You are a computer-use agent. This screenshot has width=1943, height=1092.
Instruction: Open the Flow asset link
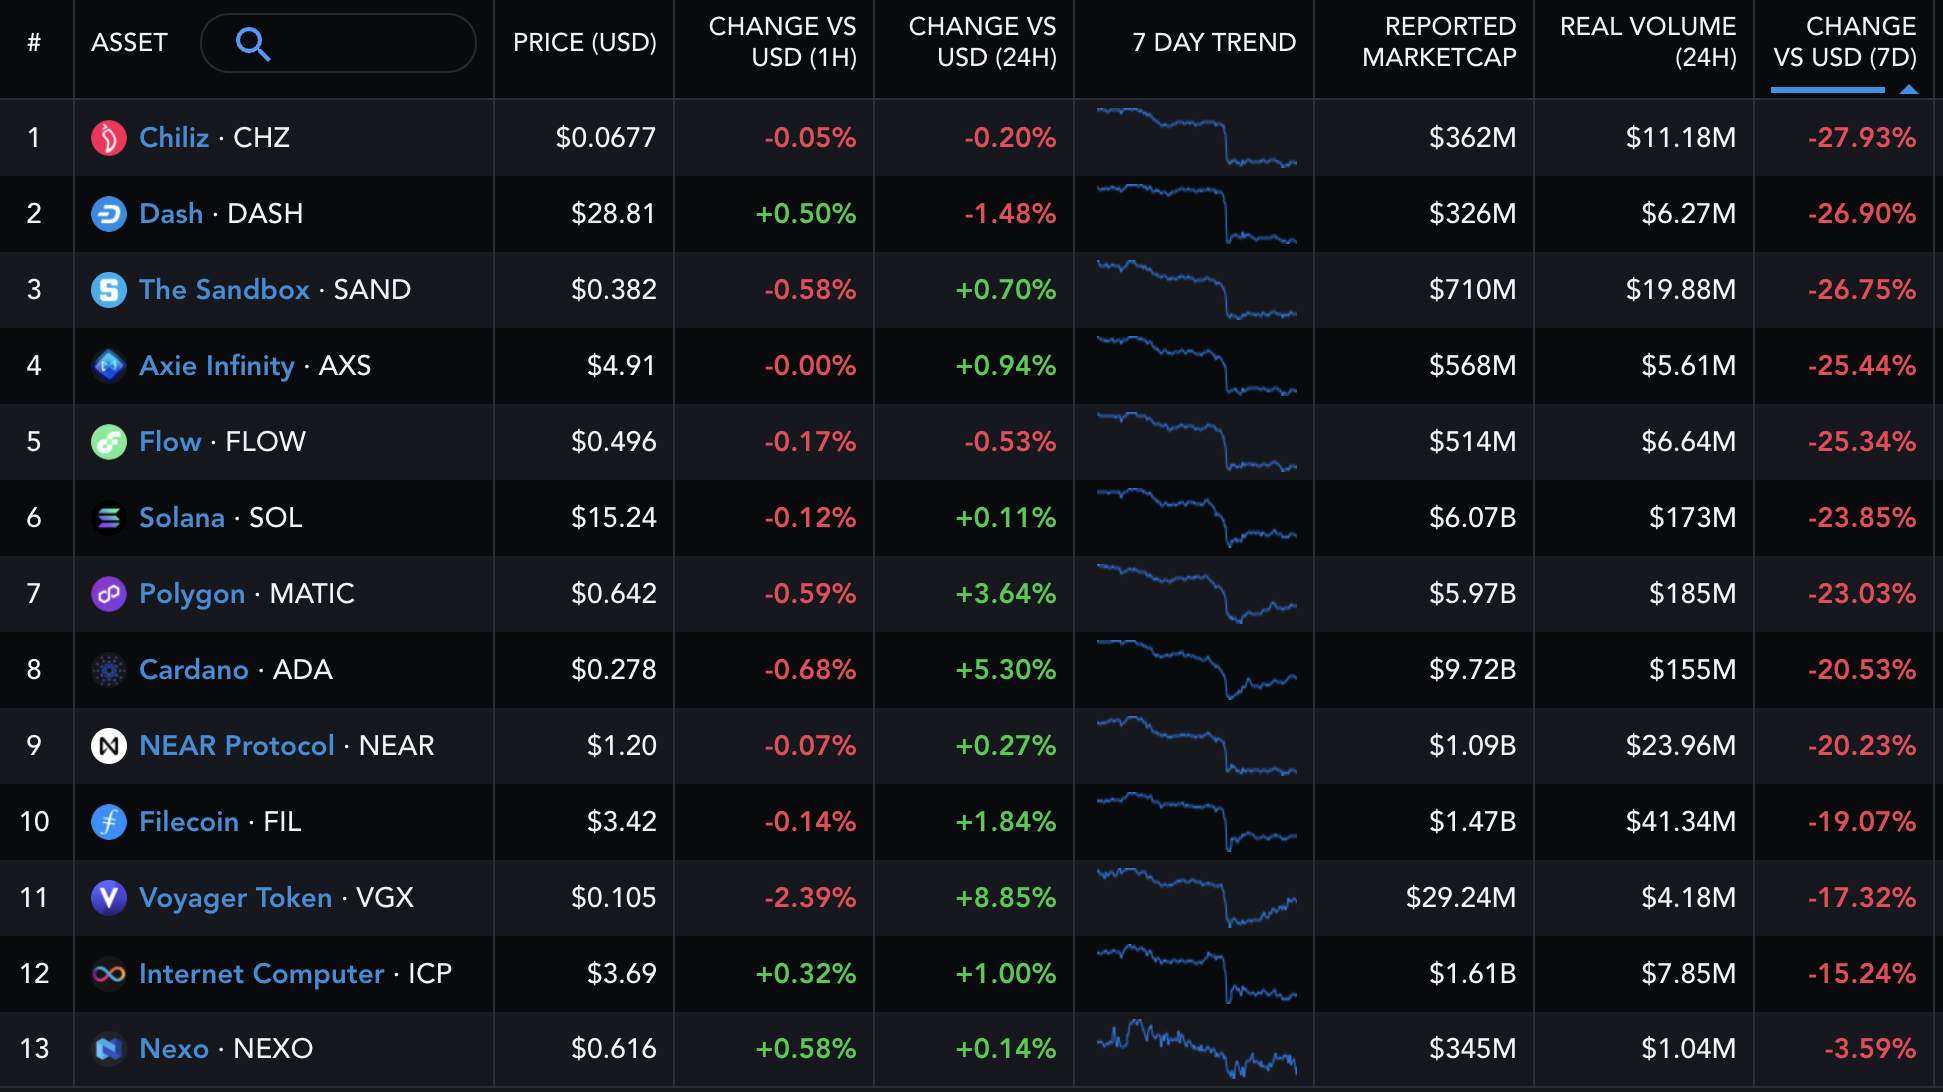[x=170, y=442]
